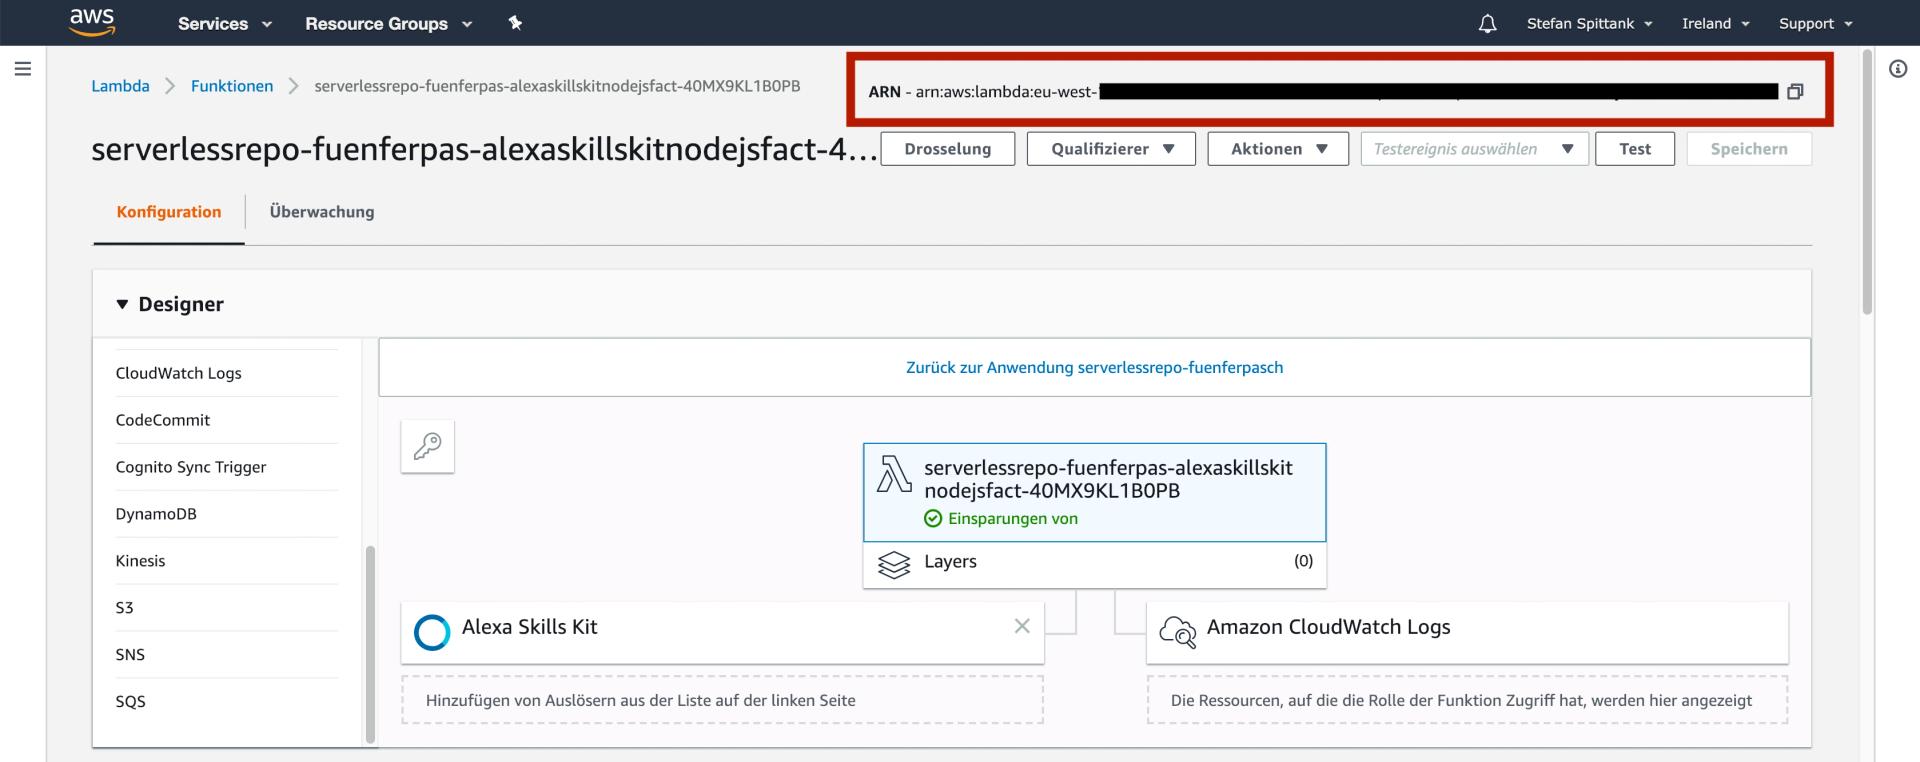Add DynamoDB trigger from the list
The height and width of the screenshot is (762, 1920).
(x=156, y=514)
